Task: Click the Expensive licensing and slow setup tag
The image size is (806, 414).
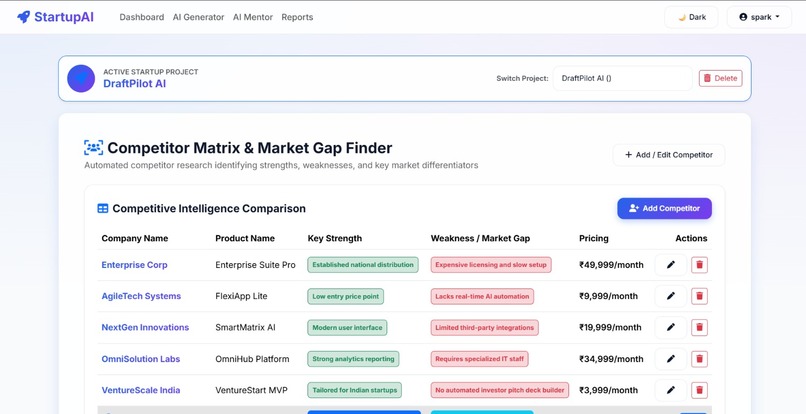Action: [491, 265]
